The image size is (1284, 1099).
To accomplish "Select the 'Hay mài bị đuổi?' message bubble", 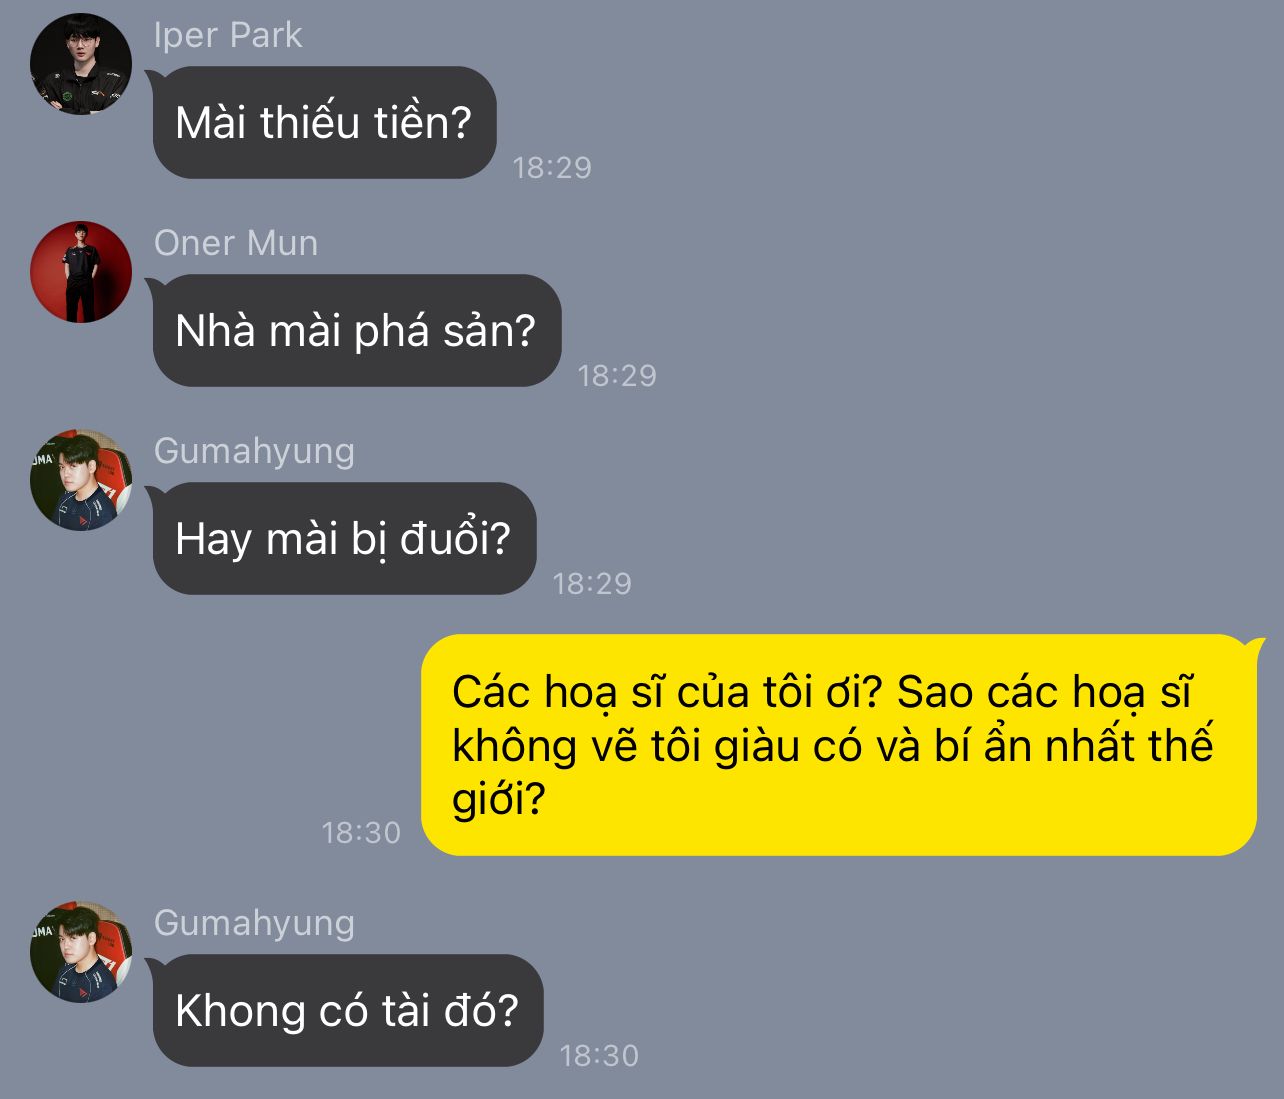I will click(345, 539).
